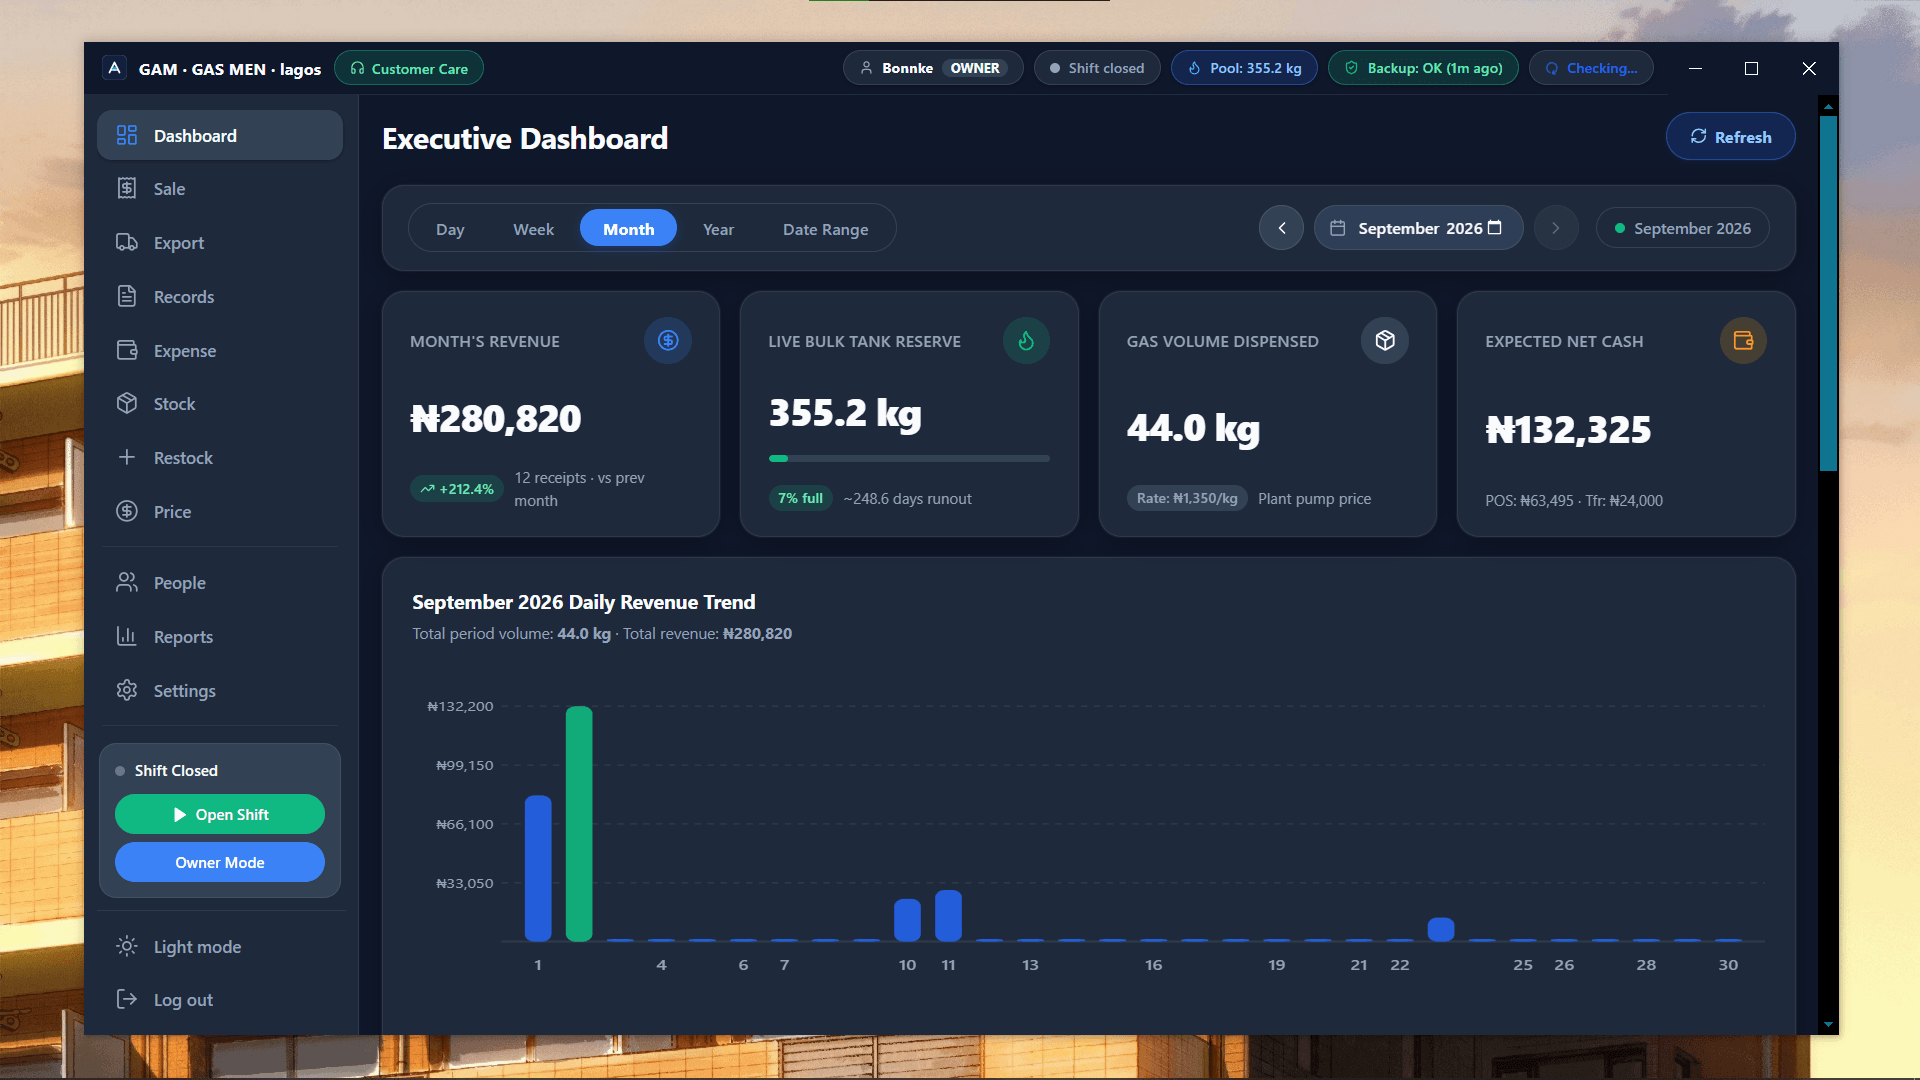The height and width of the screenshot is (1080, 1920).
Task: Click the revenue dollar icon on Month's Revenue card
Action: (668, 341)
